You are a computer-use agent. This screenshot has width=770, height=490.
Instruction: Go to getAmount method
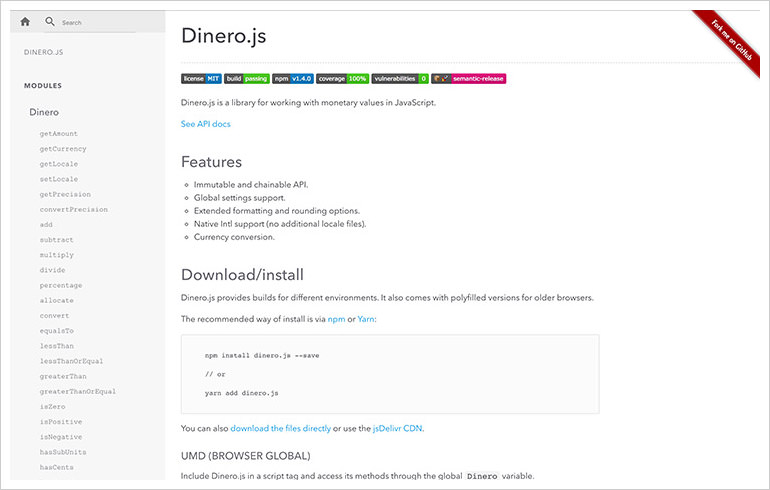58,134
